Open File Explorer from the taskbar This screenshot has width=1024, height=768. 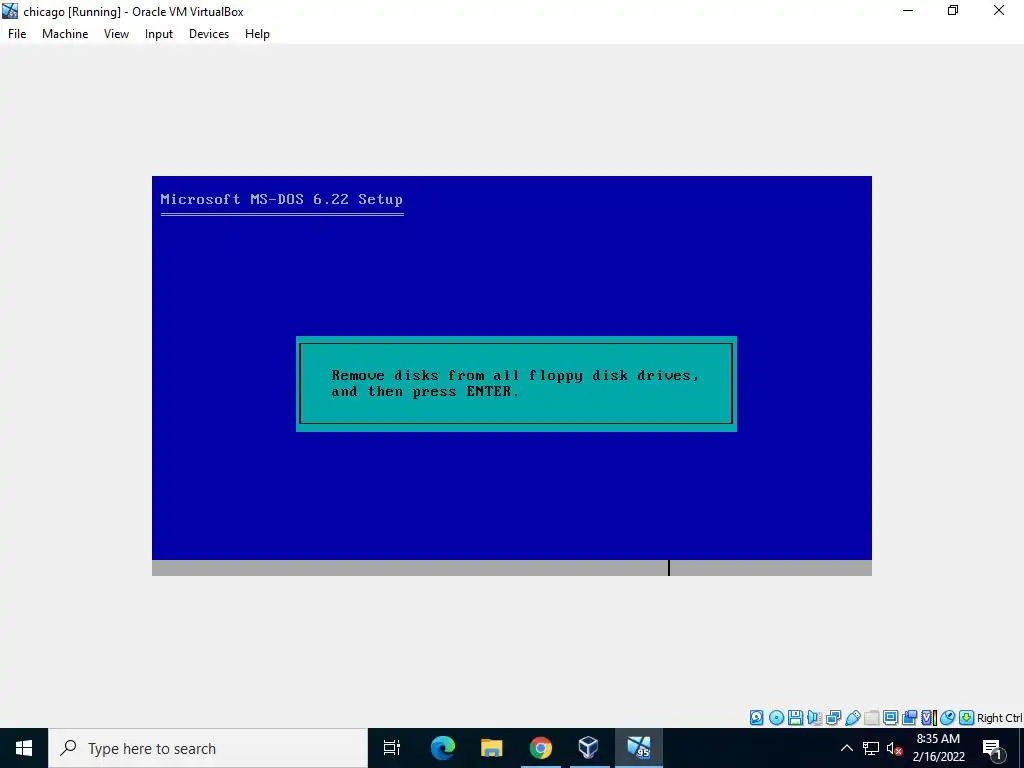492,748
